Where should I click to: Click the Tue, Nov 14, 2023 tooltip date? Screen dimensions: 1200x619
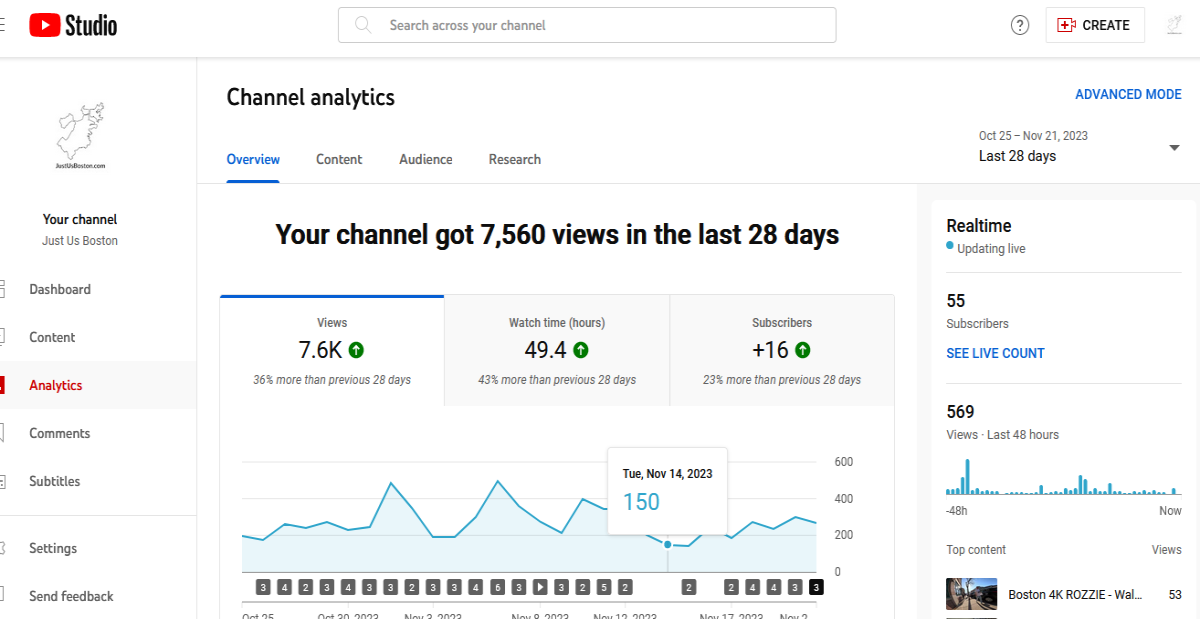(x=668, y=474)
